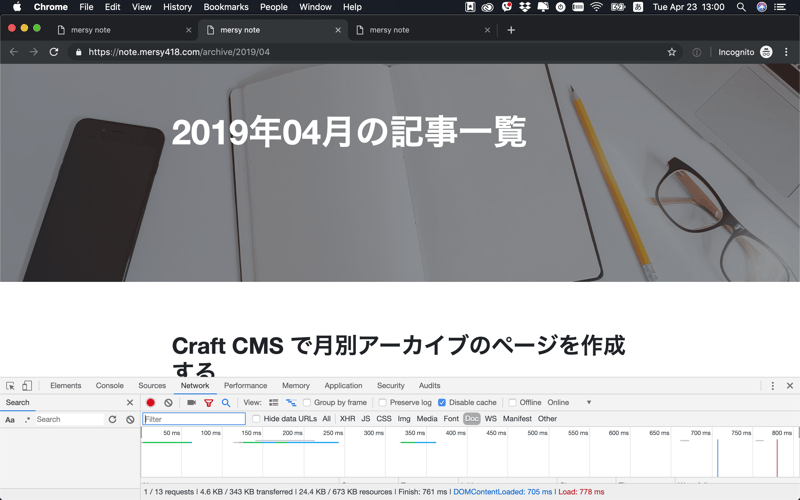Select the XHR request type filter
The image size is (800, 500).
click(x=347, y=419)
